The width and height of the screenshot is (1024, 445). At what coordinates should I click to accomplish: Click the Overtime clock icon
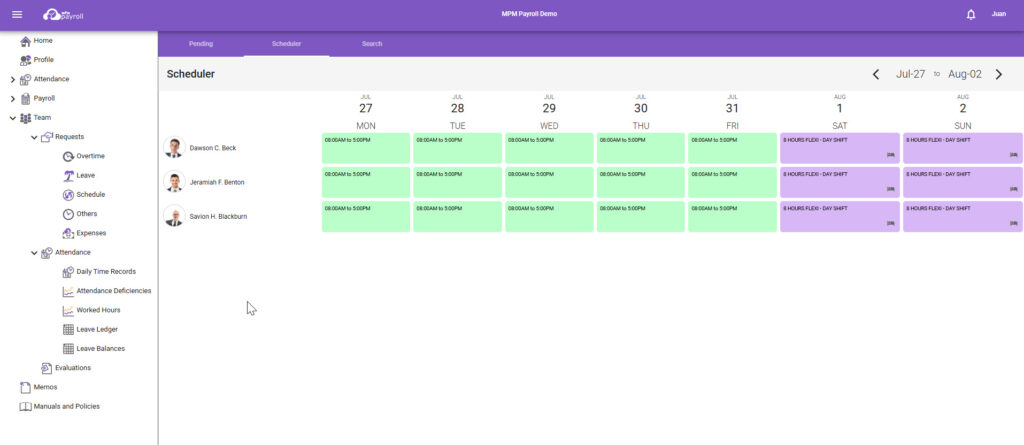click(x=68, y=156)
